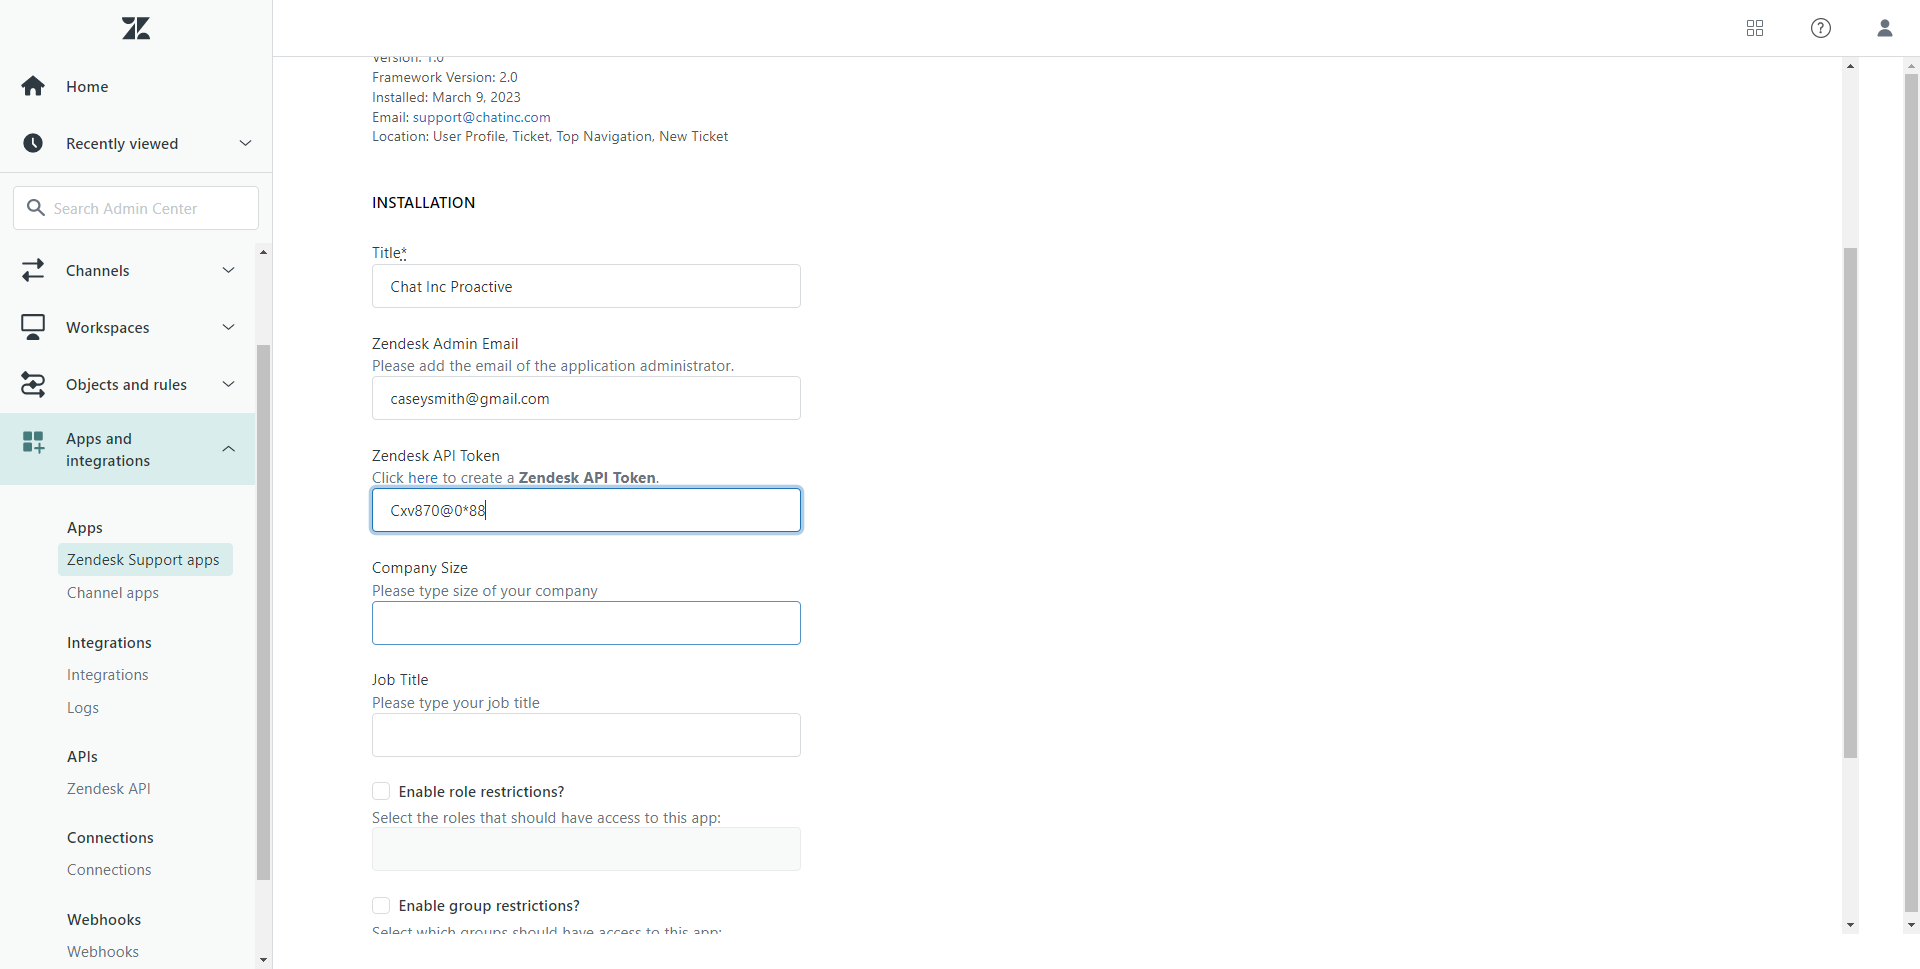The width and height of the screenshot is (1920, 969).
Task: Expand the Recently viewed chevron
Action: [245, 144]
